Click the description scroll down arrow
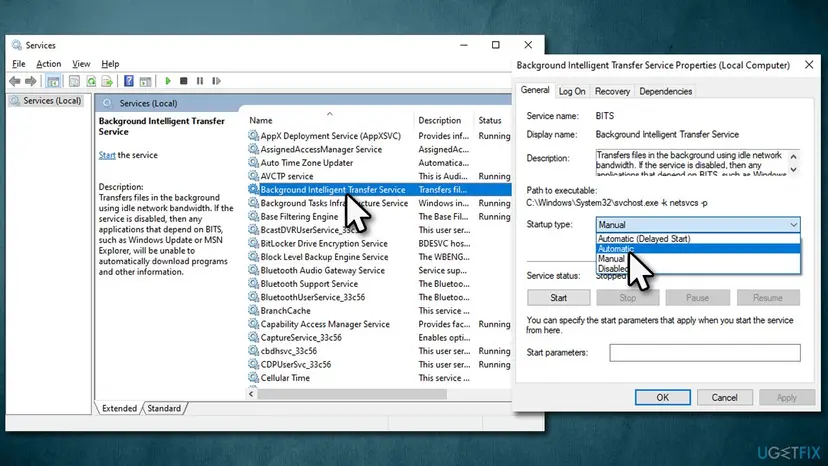 (793, 170)
